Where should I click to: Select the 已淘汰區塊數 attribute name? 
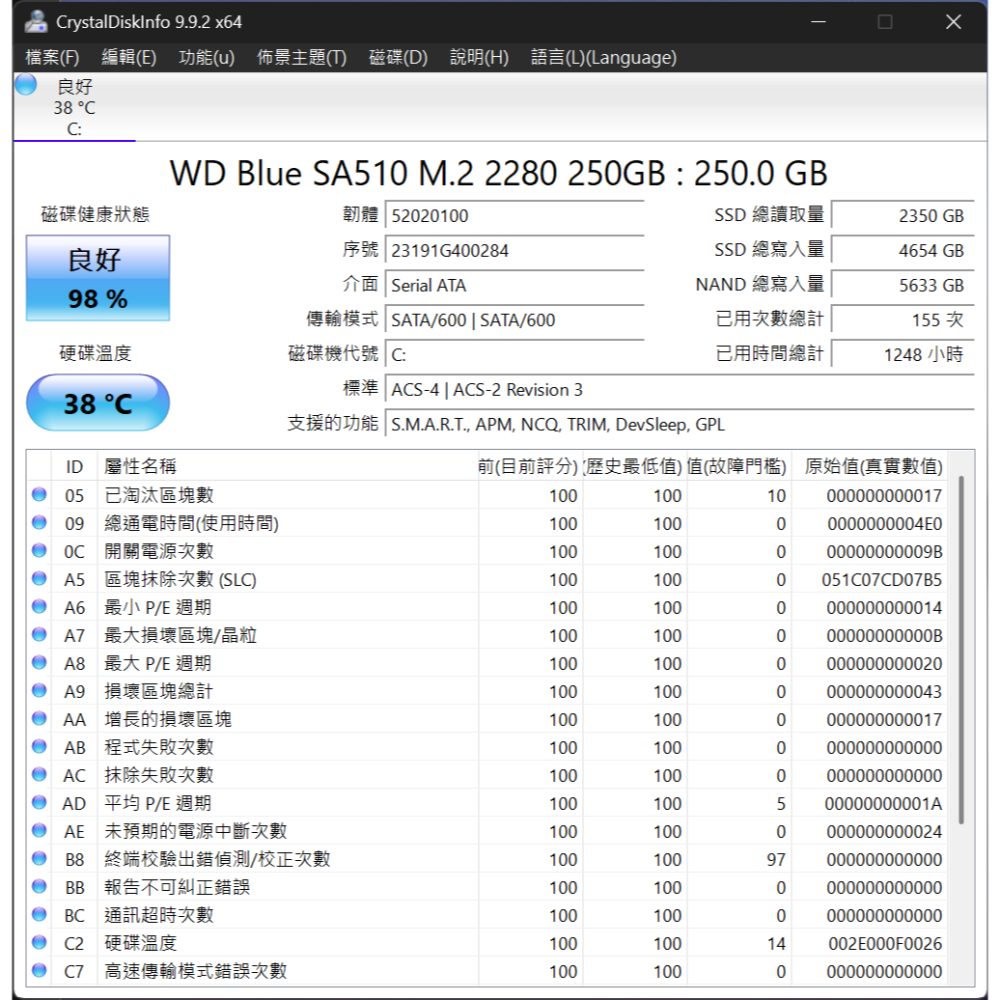pyautogui.click(x=159, y=495)
